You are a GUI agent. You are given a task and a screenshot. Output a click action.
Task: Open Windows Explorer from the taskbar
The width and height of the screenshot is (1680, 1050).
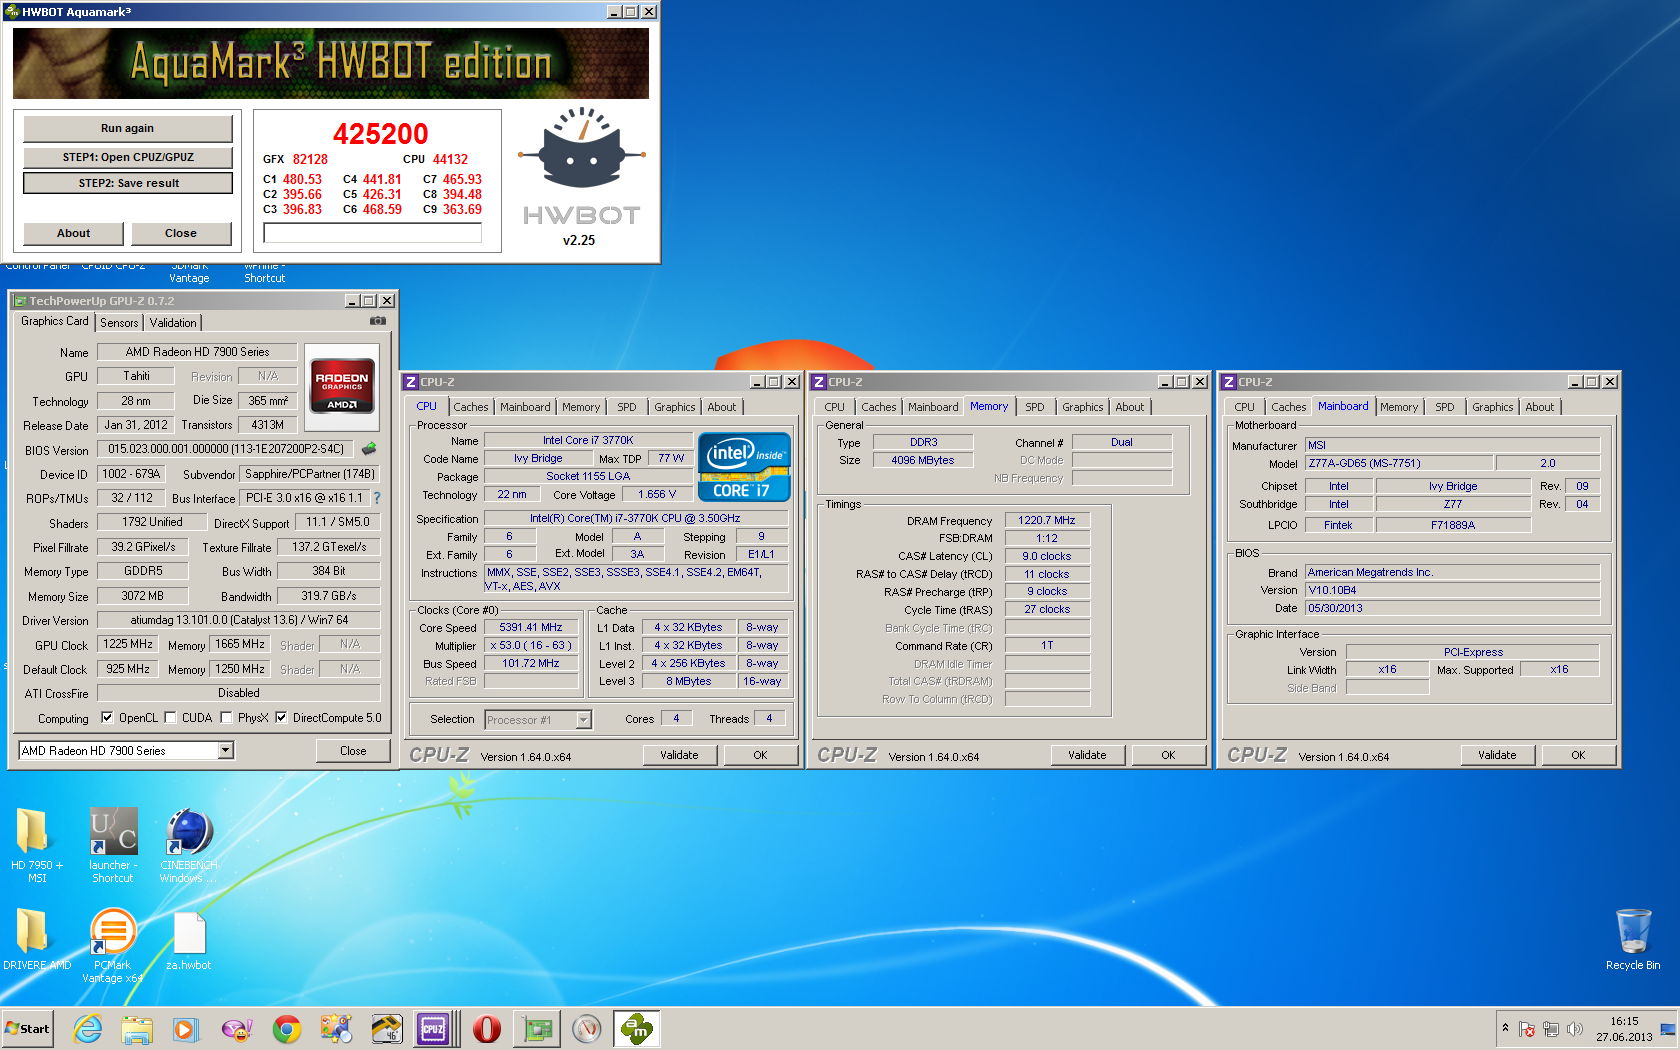point(137,1029)
